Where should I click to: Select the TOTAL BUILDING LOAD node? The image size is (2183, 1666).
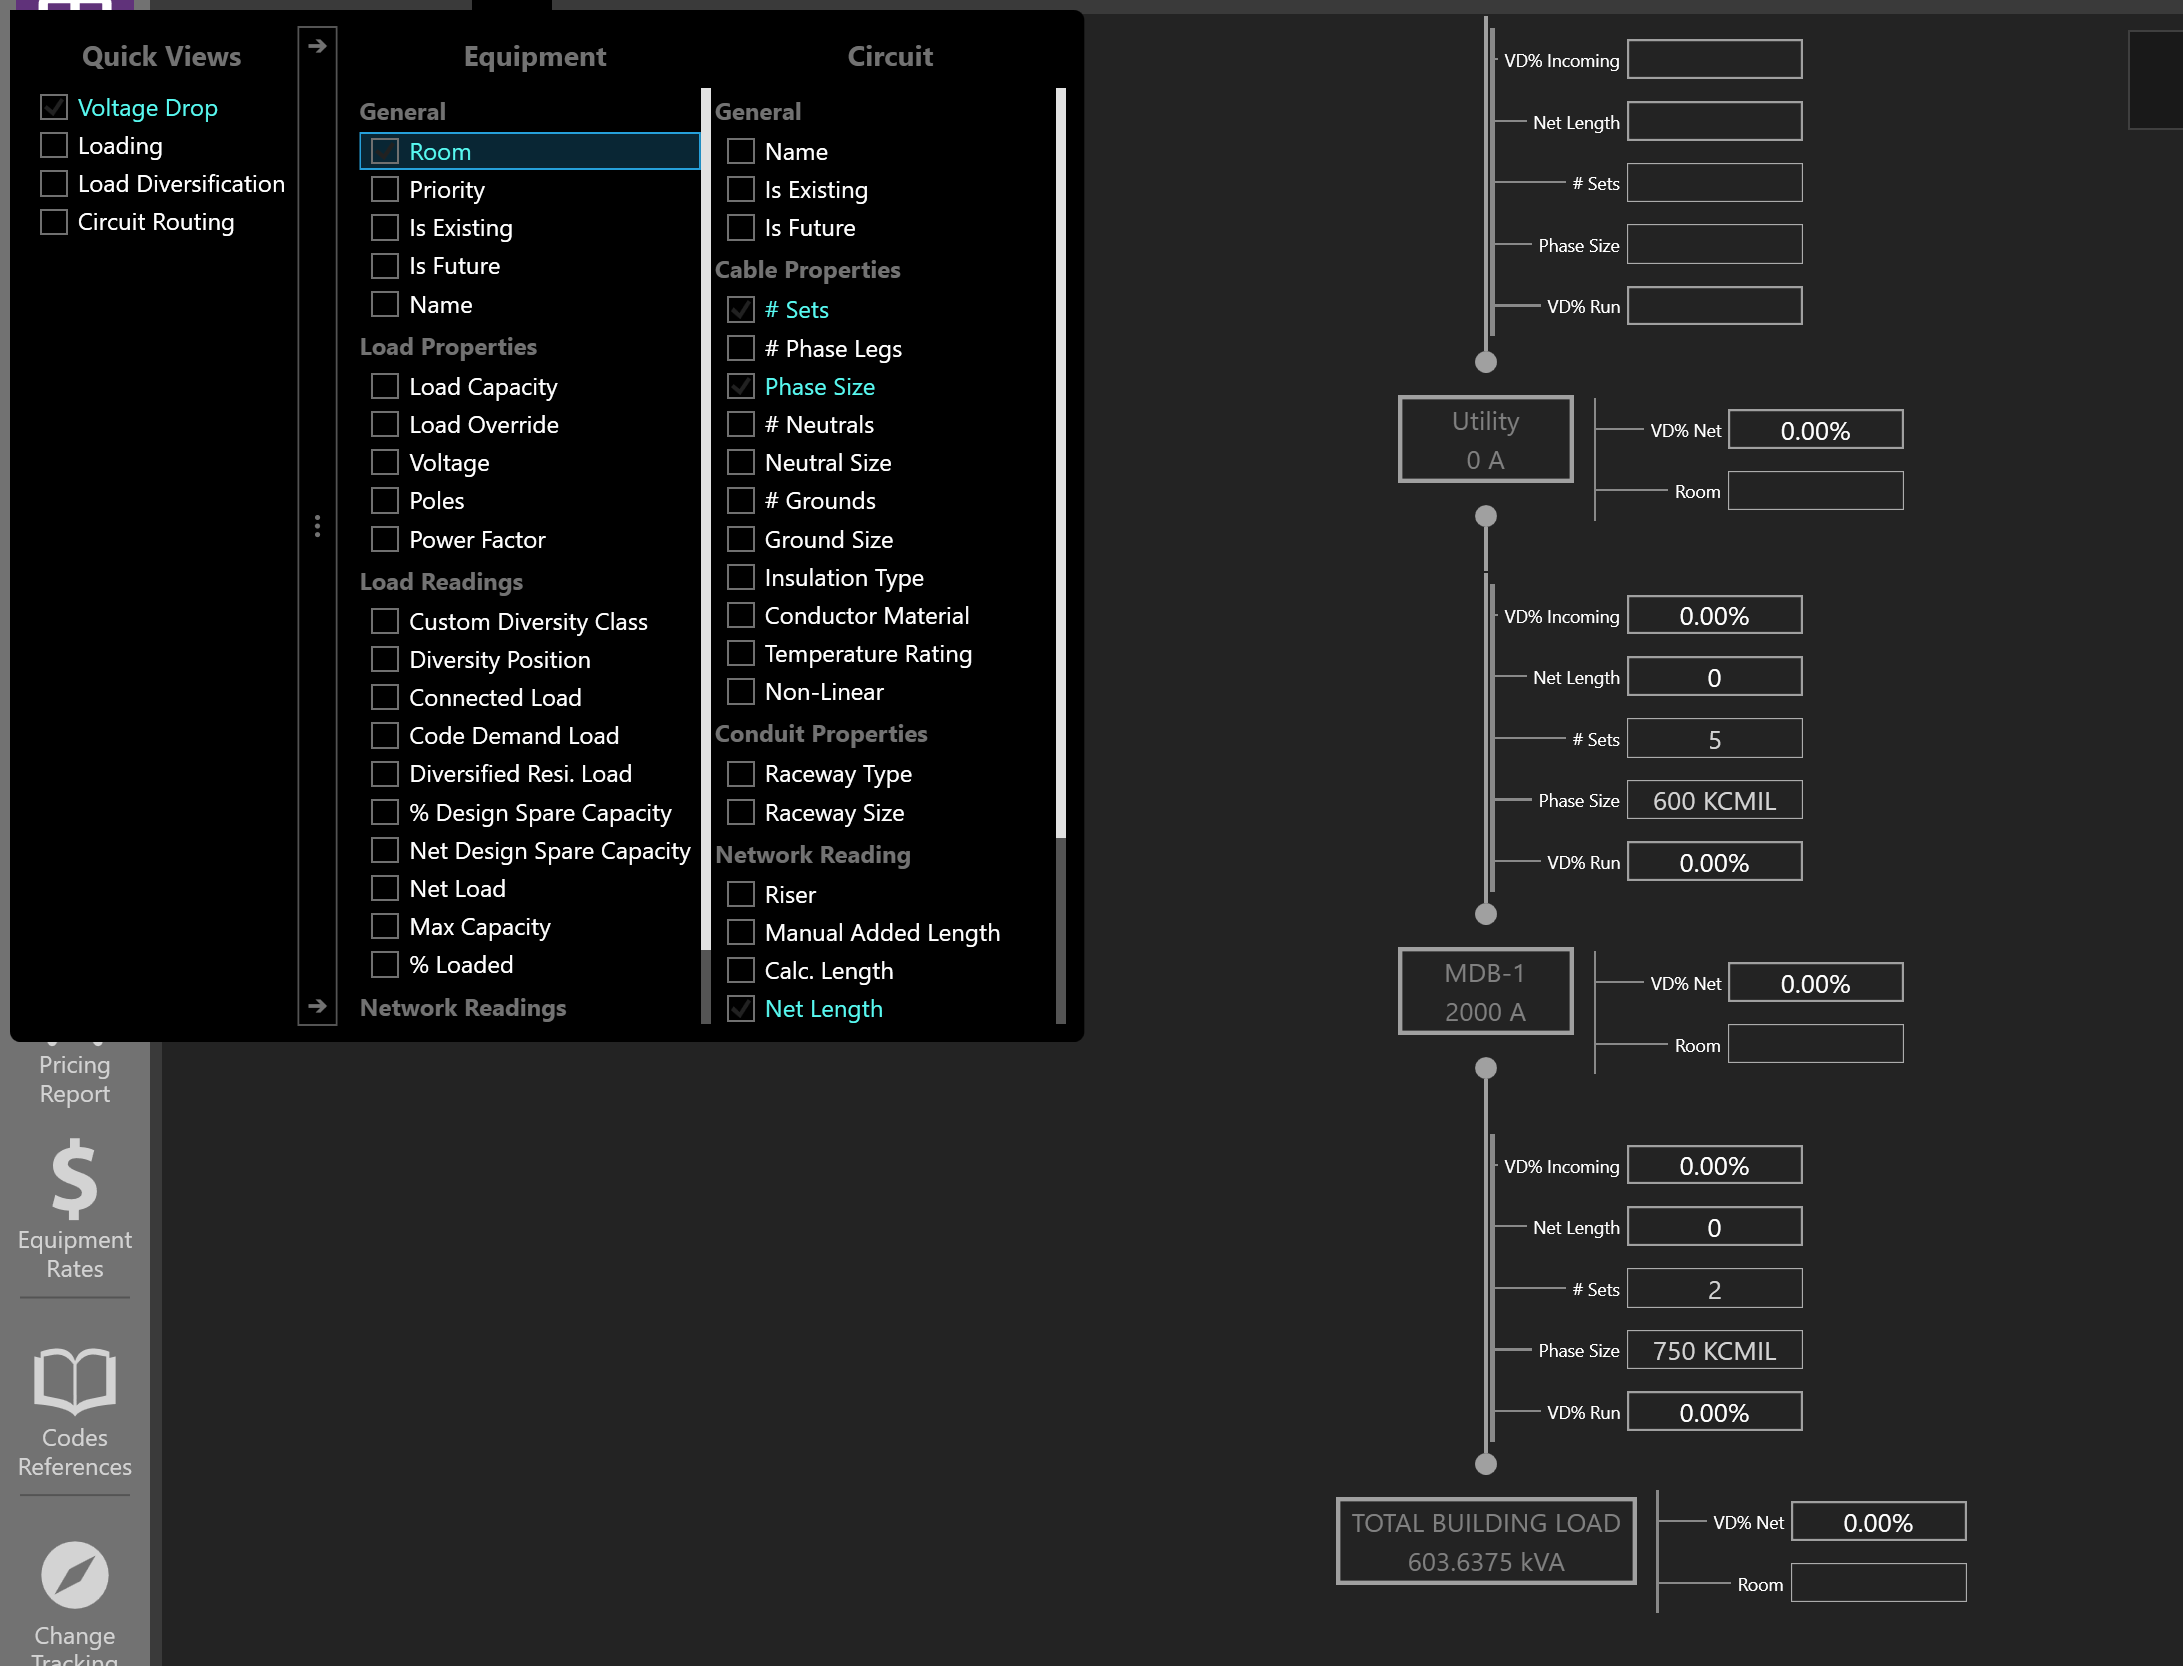[x=1484, y=1540]
